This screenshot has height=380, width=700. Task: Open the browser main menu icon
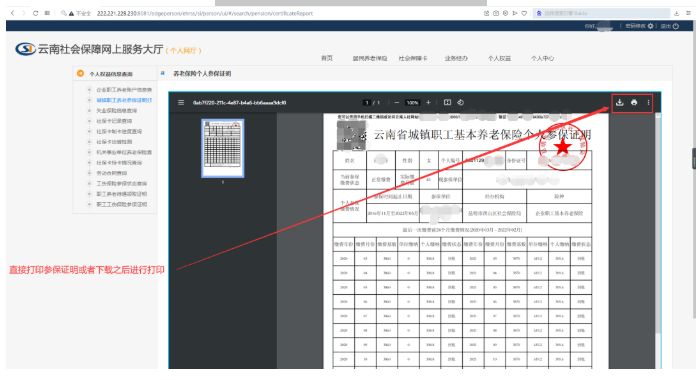pyautogui.click(x=688, y=13)
